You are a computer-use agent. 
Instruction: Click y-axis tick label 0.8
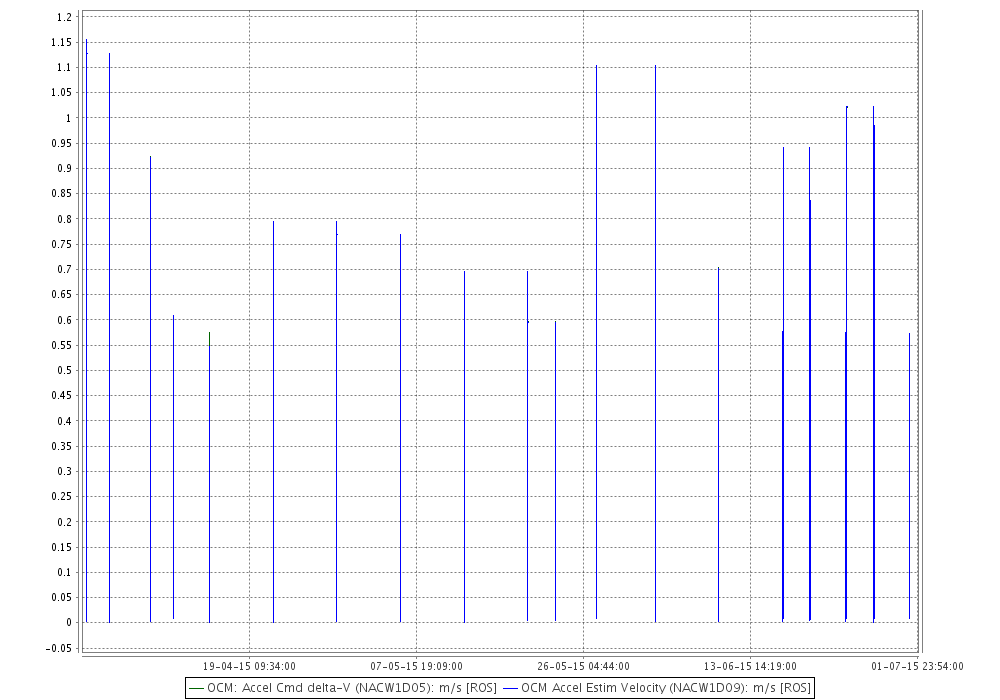[x=64, y=219]
